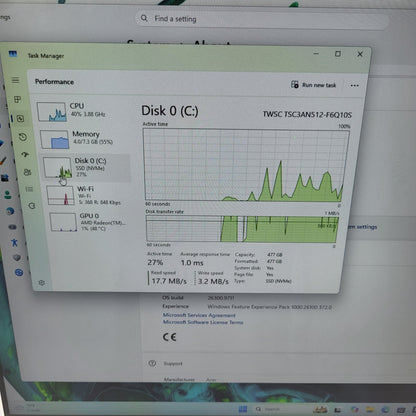Click the 3.2 MB/s write speed value

(213, 281)
